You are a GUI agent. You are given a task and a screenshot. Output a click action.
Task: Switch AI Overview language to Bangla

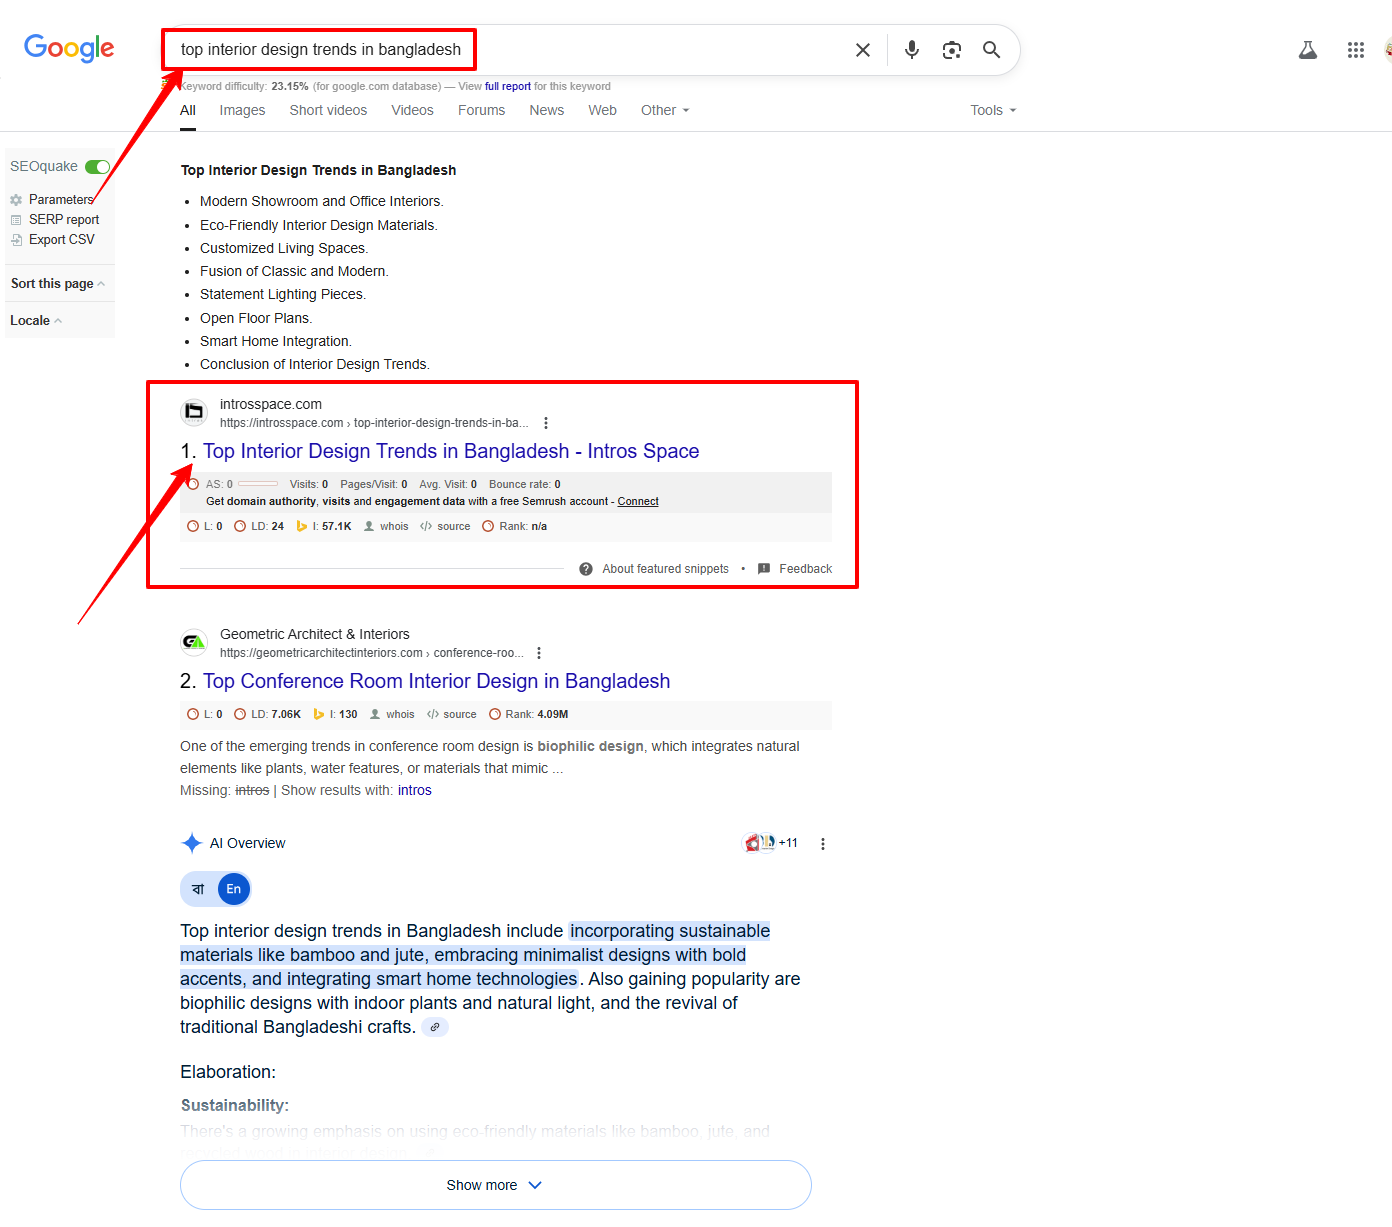coord(198,889)
